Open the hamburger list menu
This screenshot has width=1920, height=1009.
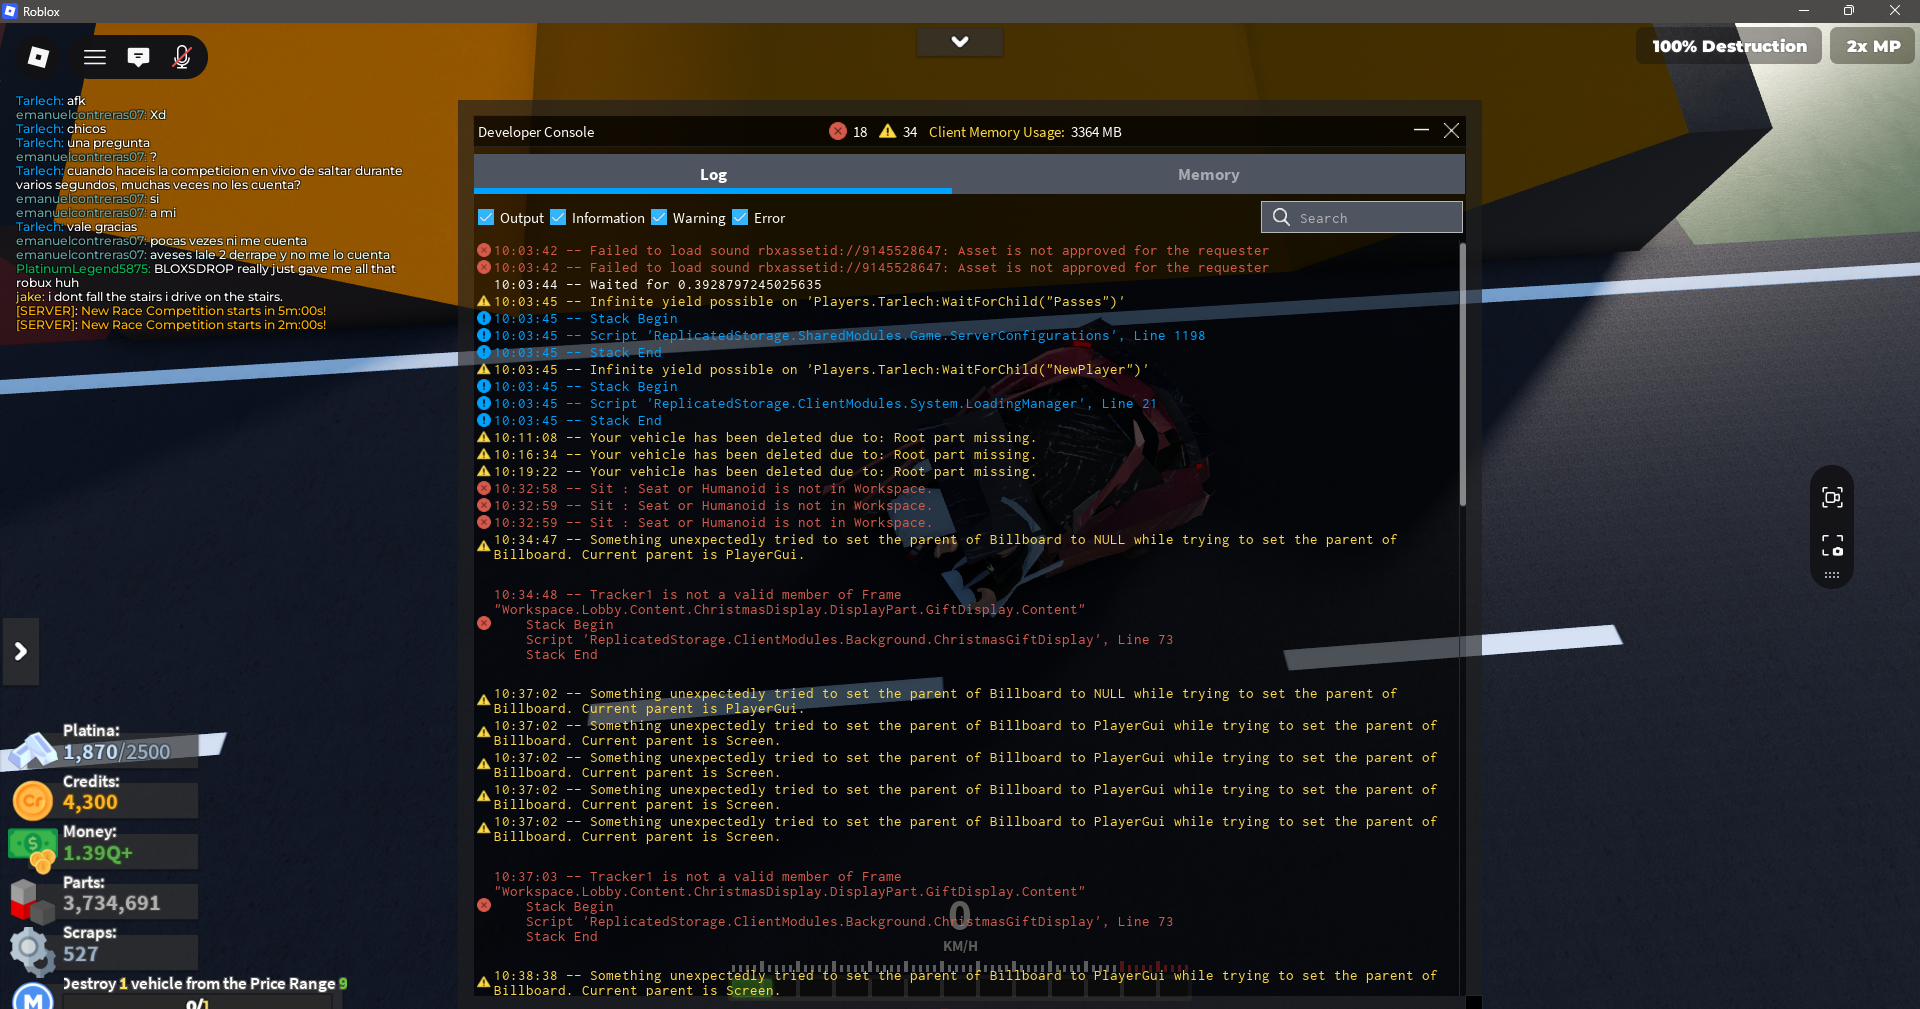pyautogui.click(x=95, y=57)
